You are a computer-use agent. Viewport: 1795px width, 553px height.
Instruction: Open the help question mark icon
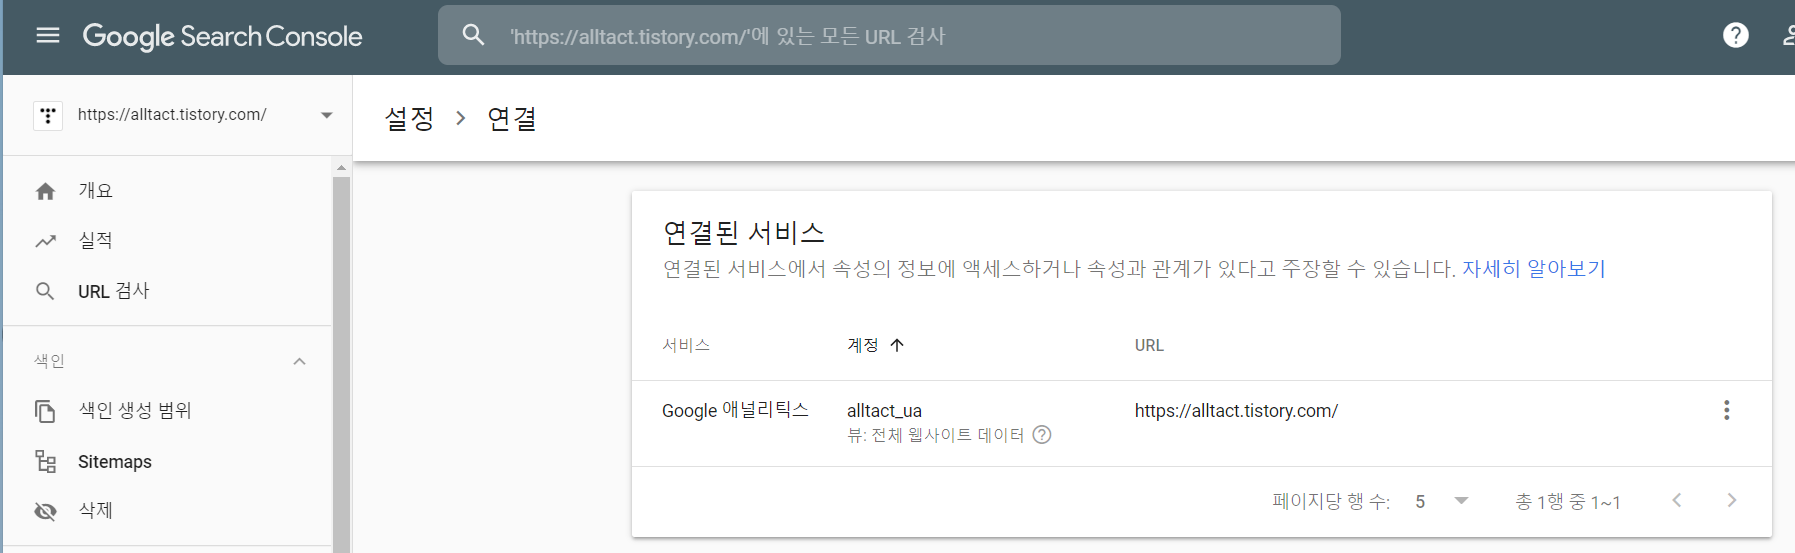click(x=1736, y=35)
